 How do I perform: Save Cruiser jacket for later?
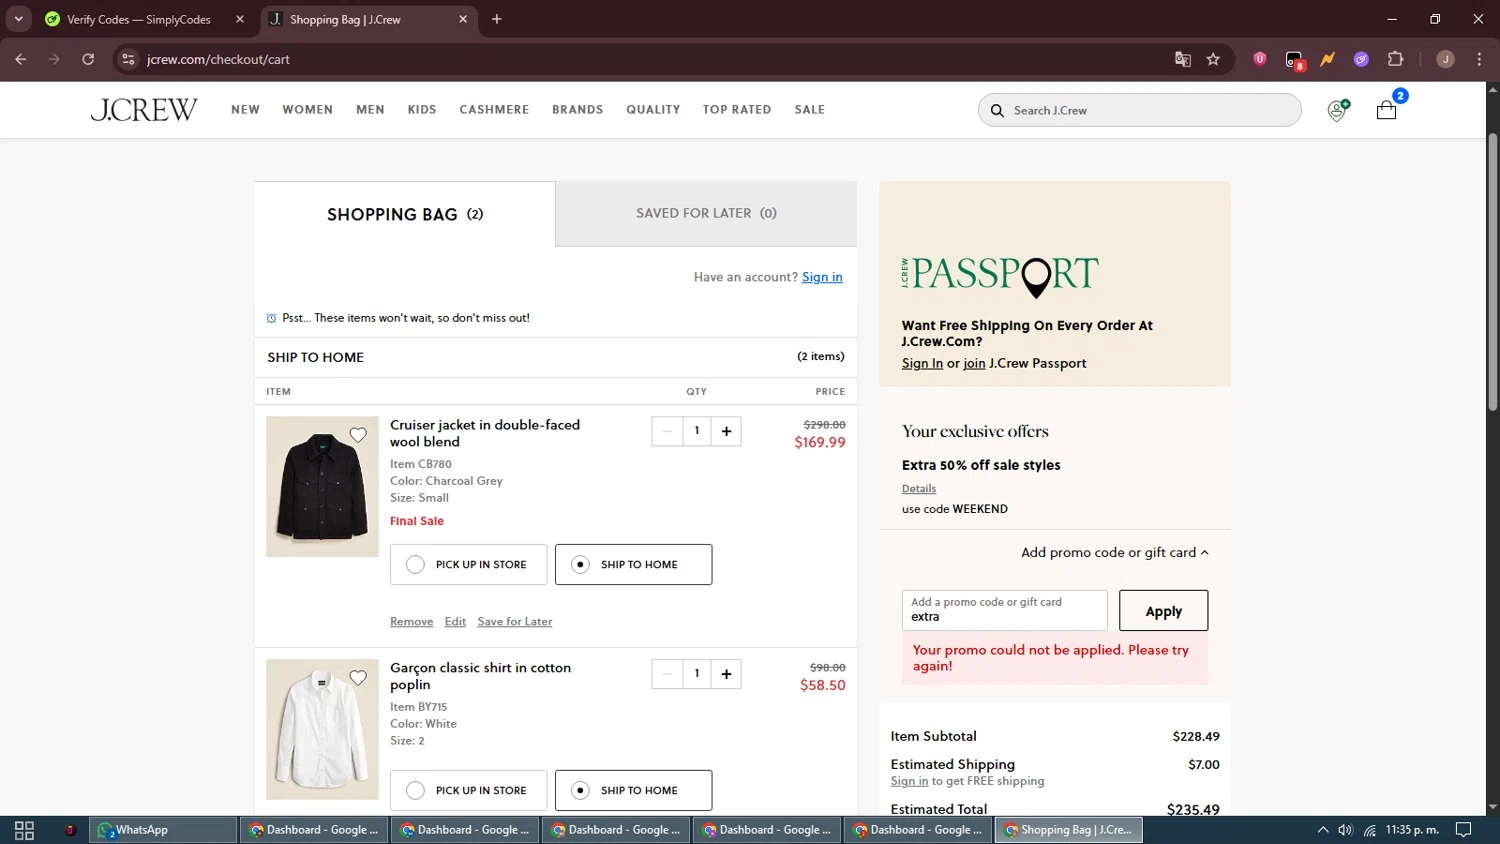pos(515,622)
